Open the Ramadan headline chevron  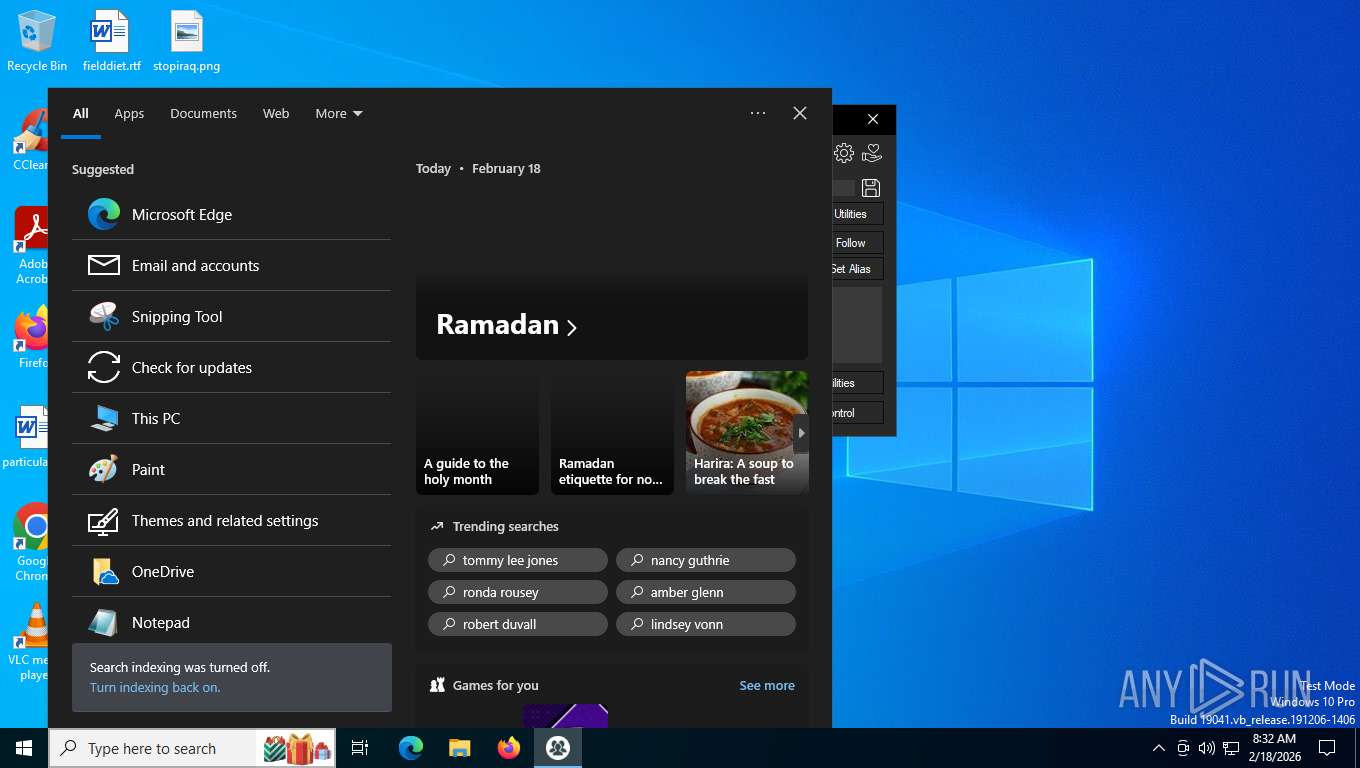pos(572,327)
